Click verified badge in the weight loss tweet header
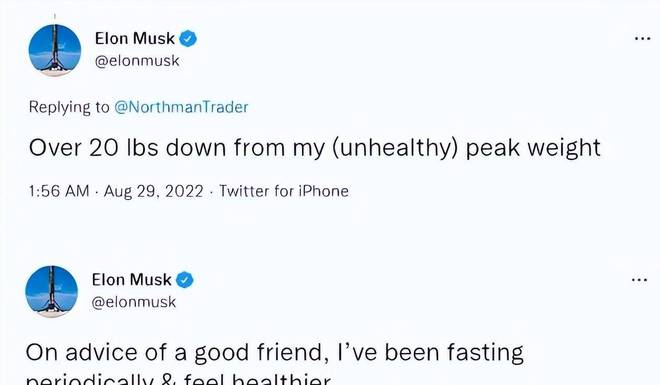Viewport: 660px width, 385px height. coord(188,39)
